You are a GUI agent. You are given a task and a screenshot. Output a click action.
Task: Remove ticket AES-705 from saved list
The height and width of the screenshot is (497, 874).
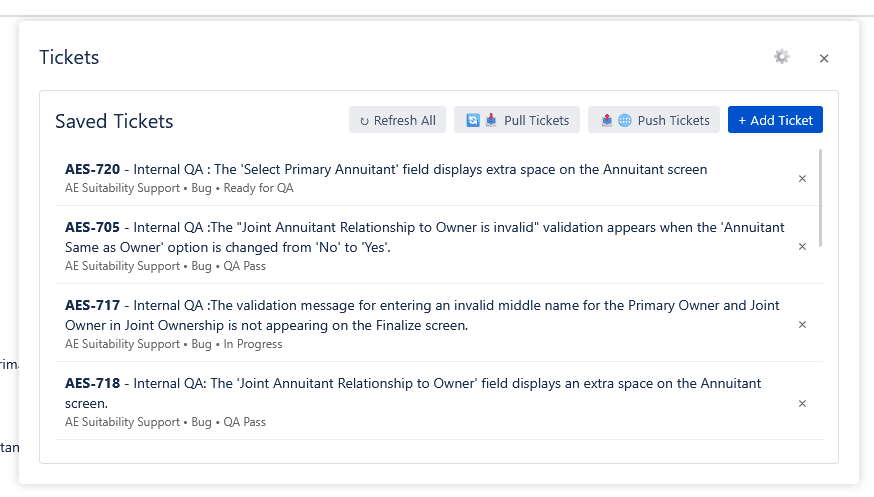[x=802, y=246]
